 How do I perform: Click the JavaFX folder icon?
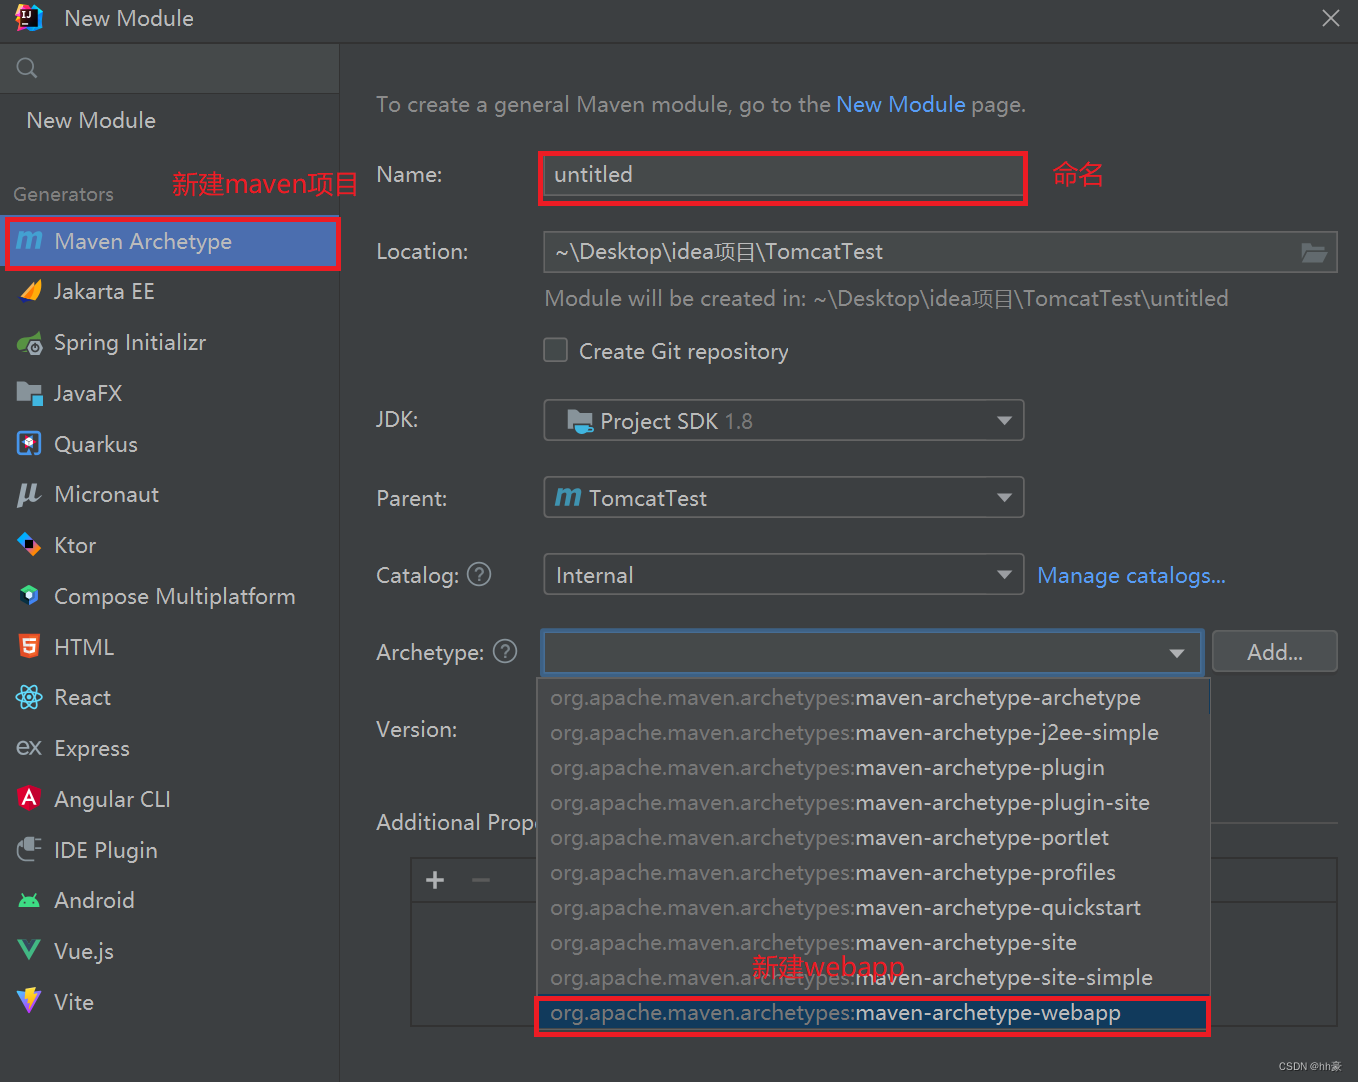point(30,393)
